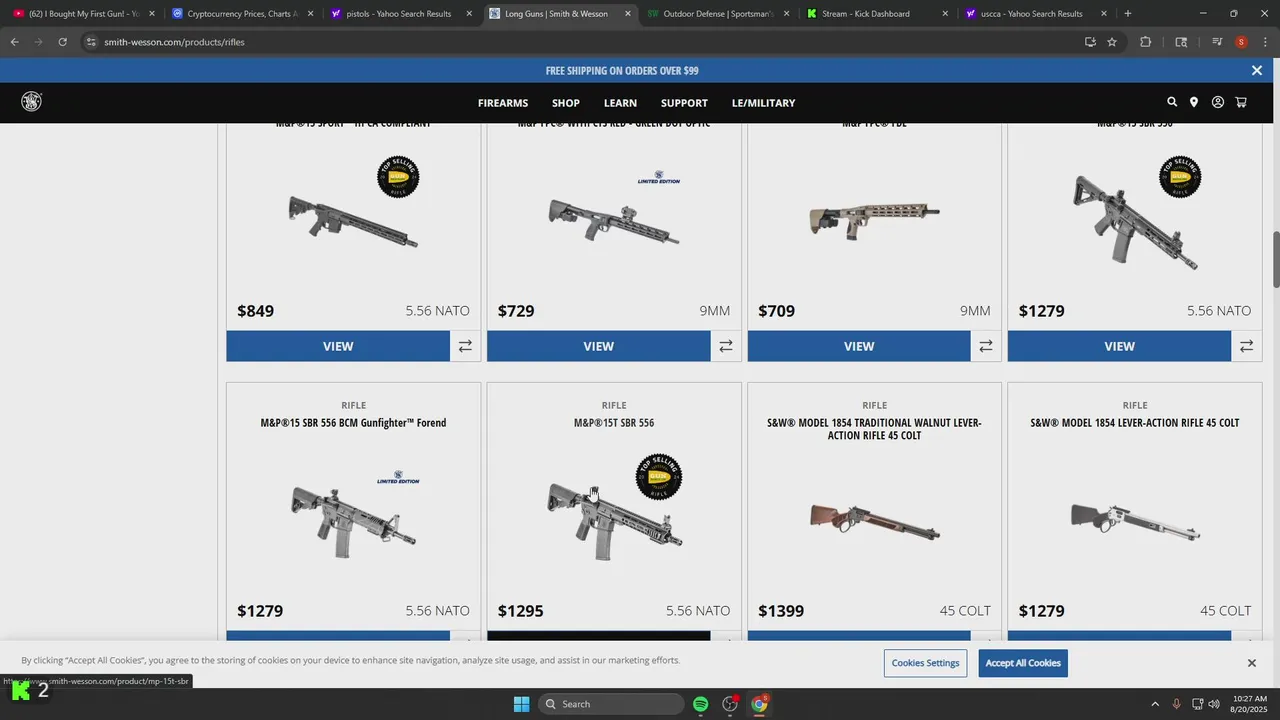Click the browser address bar URL

click(x=174, y=42)
